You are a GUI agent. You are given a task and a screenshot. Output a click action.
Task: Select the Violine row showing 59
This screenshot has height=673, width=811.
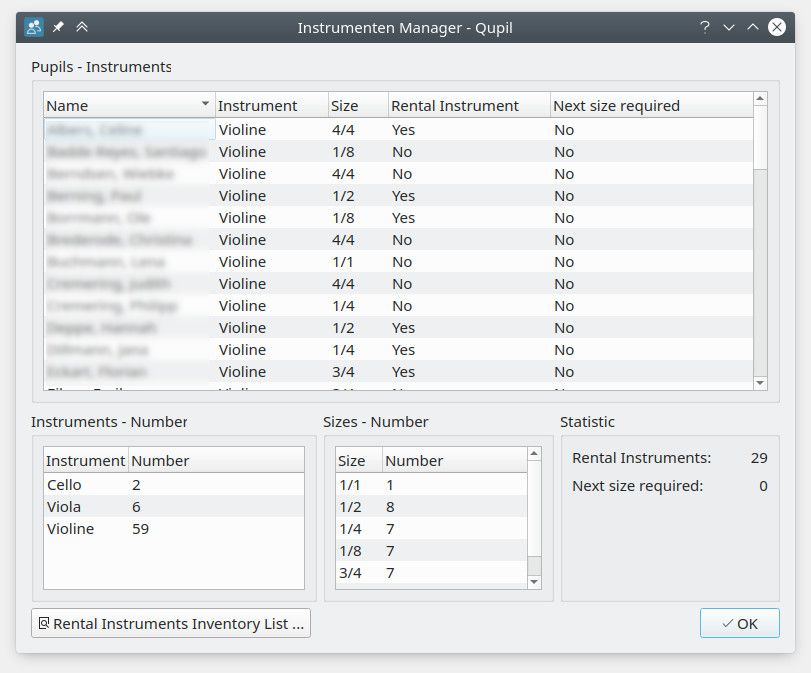[174, 529]
